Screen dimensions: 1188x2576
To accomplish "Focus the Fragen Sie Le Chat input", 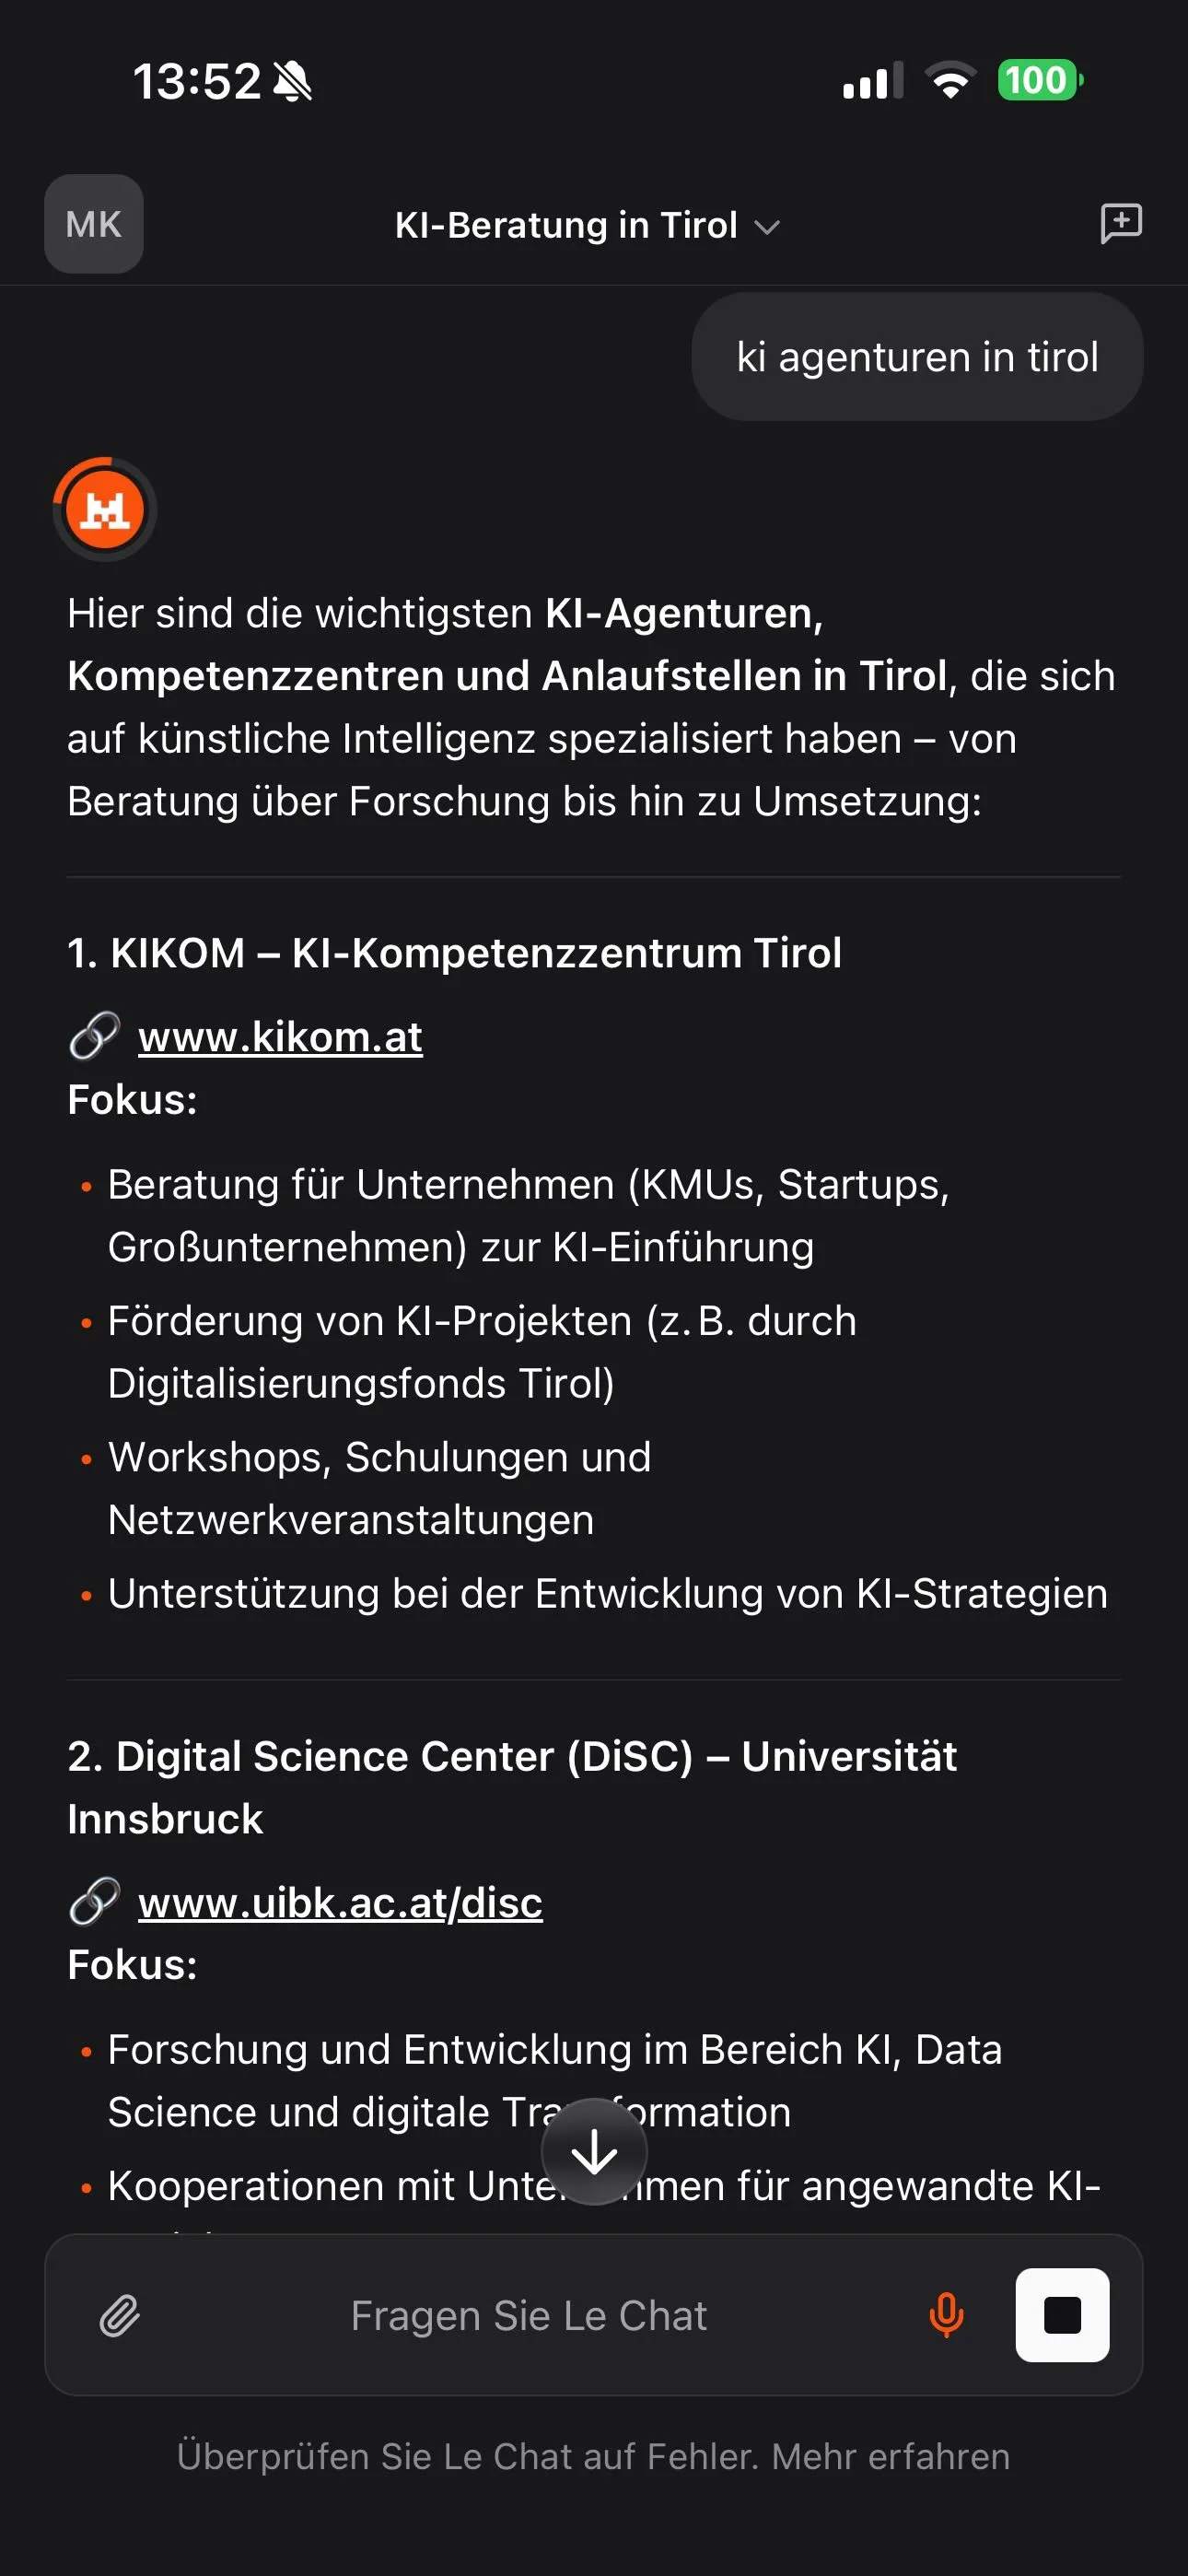I will coord(528,2315).
